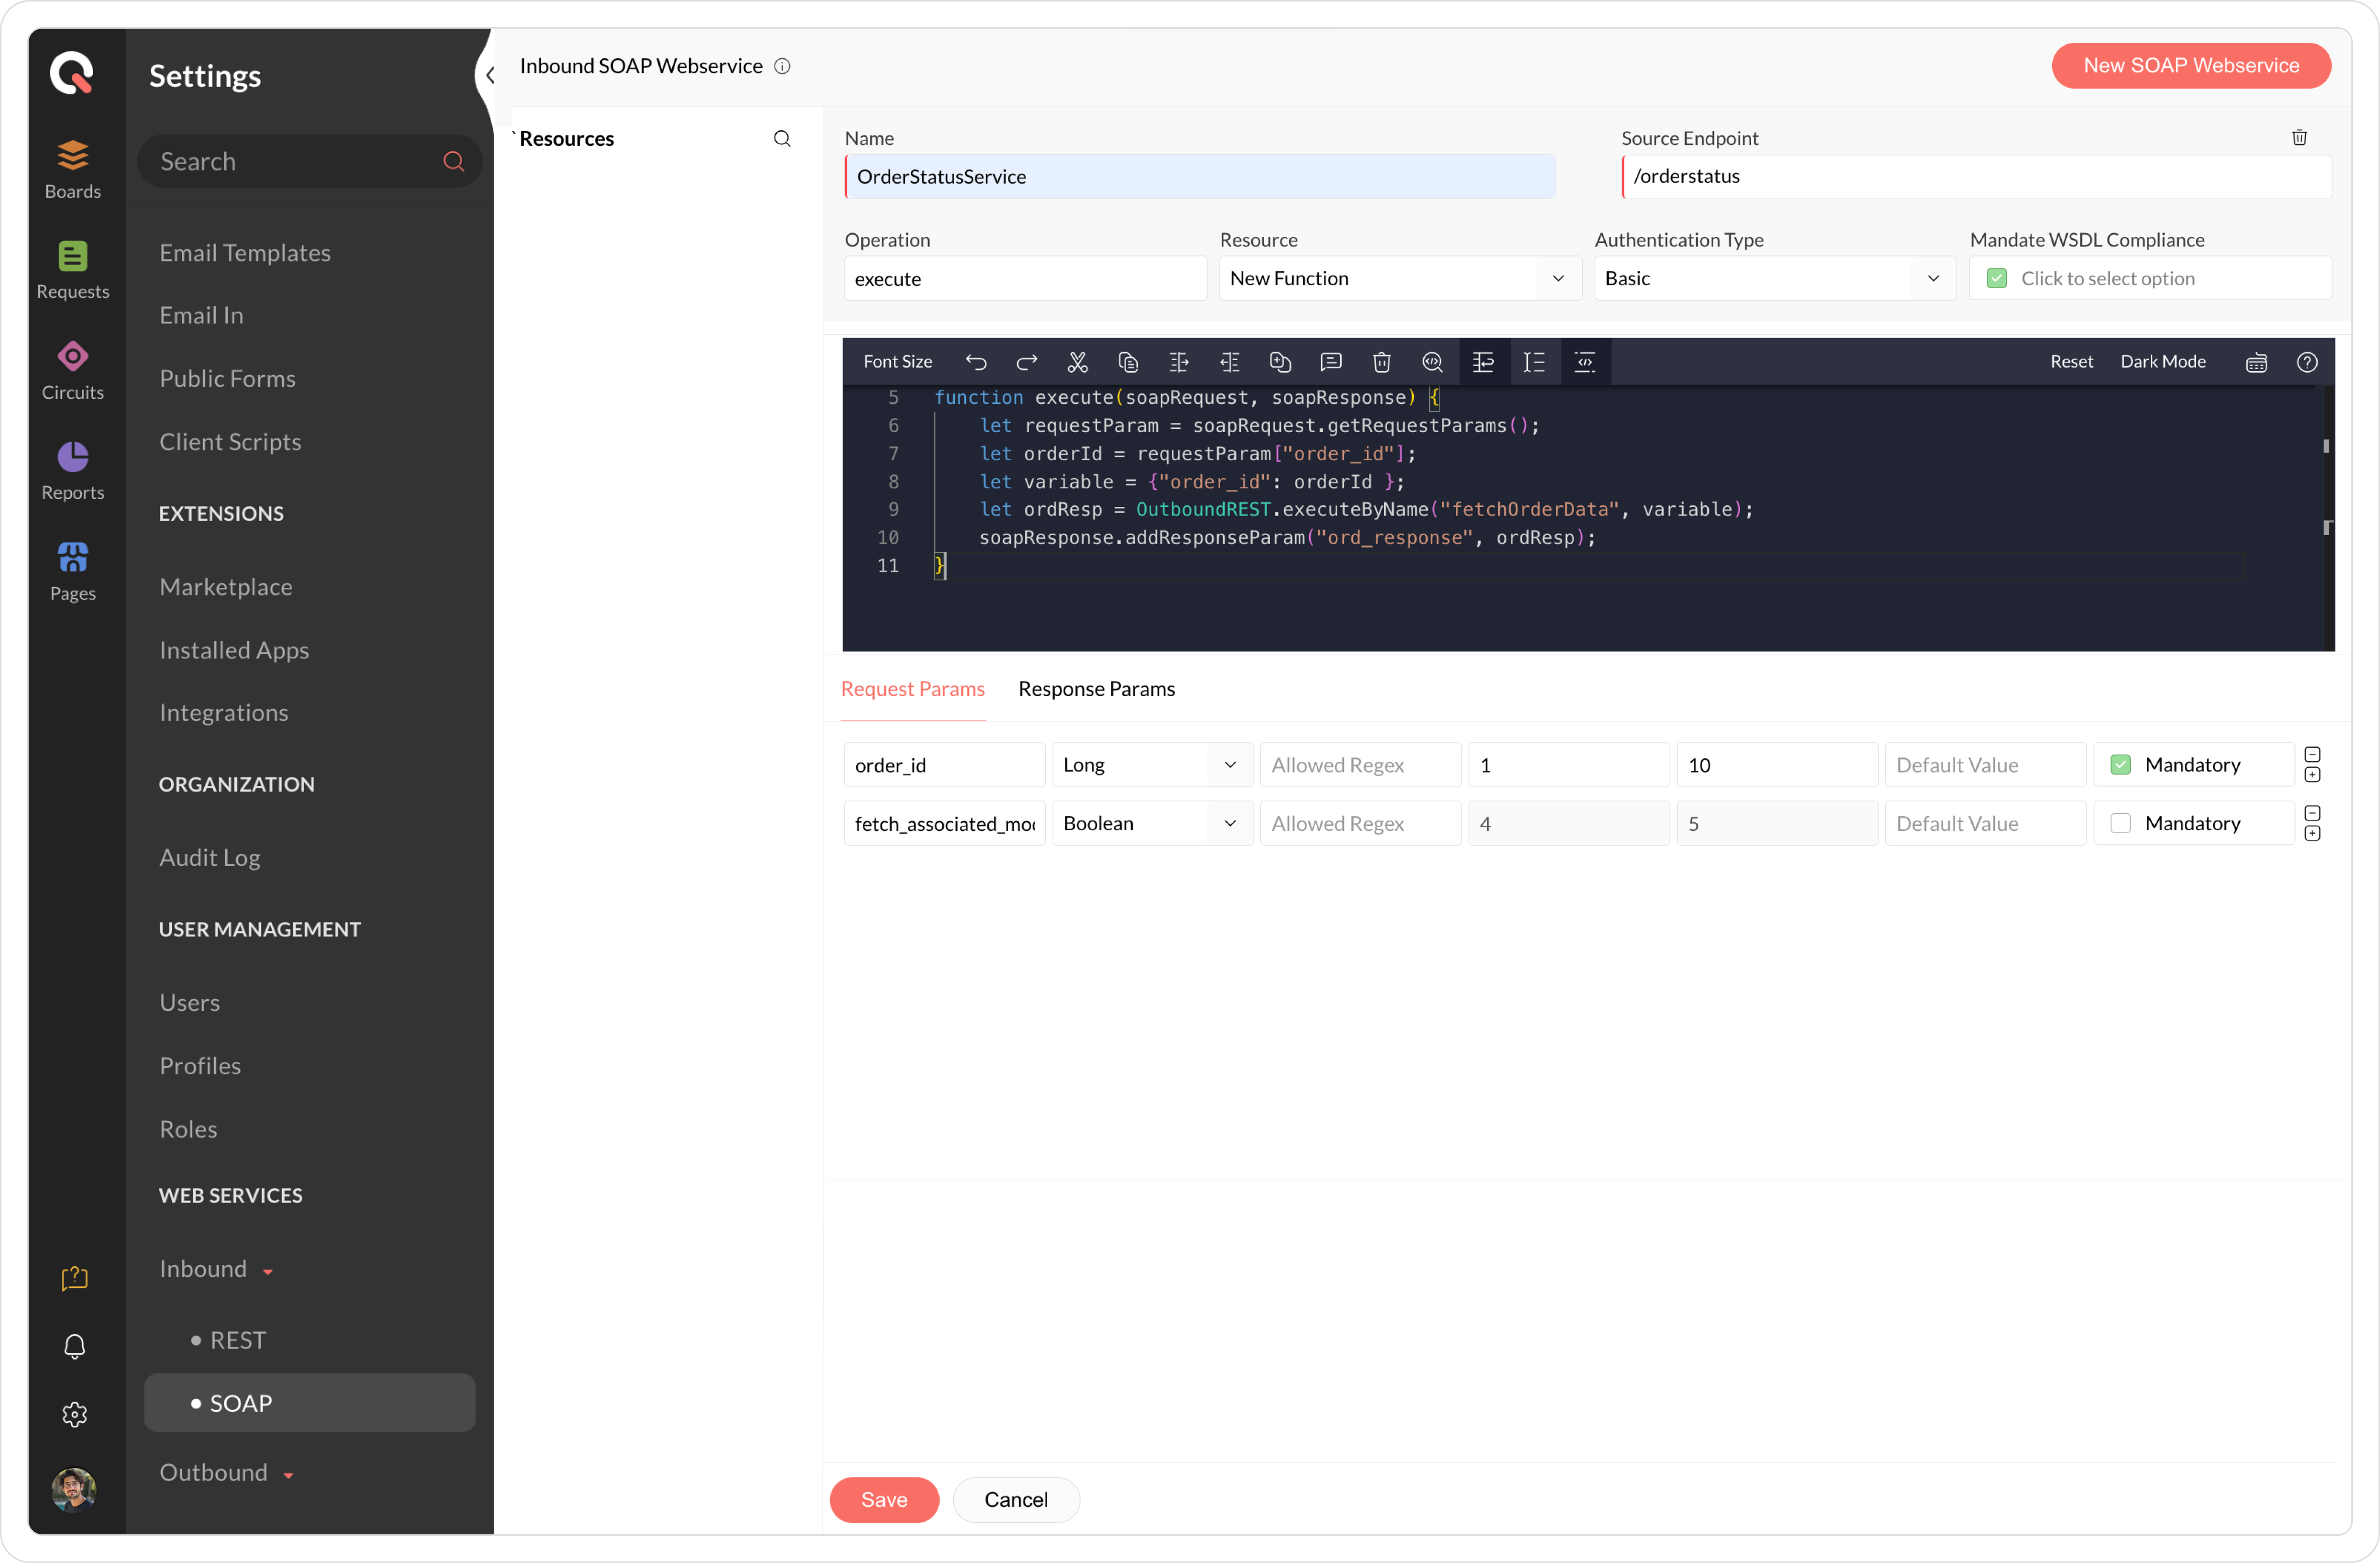2380x1563 pixels.
Task: Click the Source Endpoint input field
Action: 1975,177
